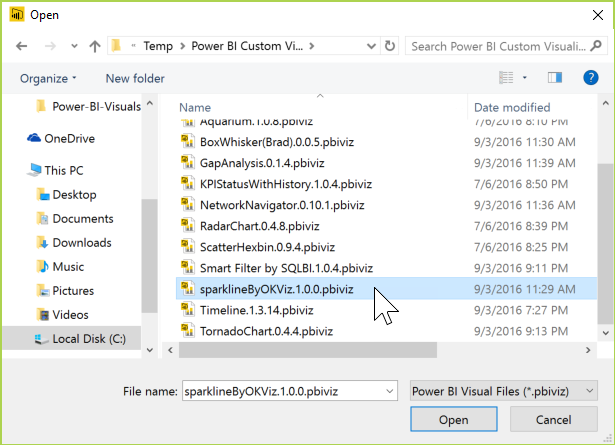615x445 pixels.
Task: Open the Desktop folder in the sidebar
Action: pyautogui.click(x=67, y=194)
